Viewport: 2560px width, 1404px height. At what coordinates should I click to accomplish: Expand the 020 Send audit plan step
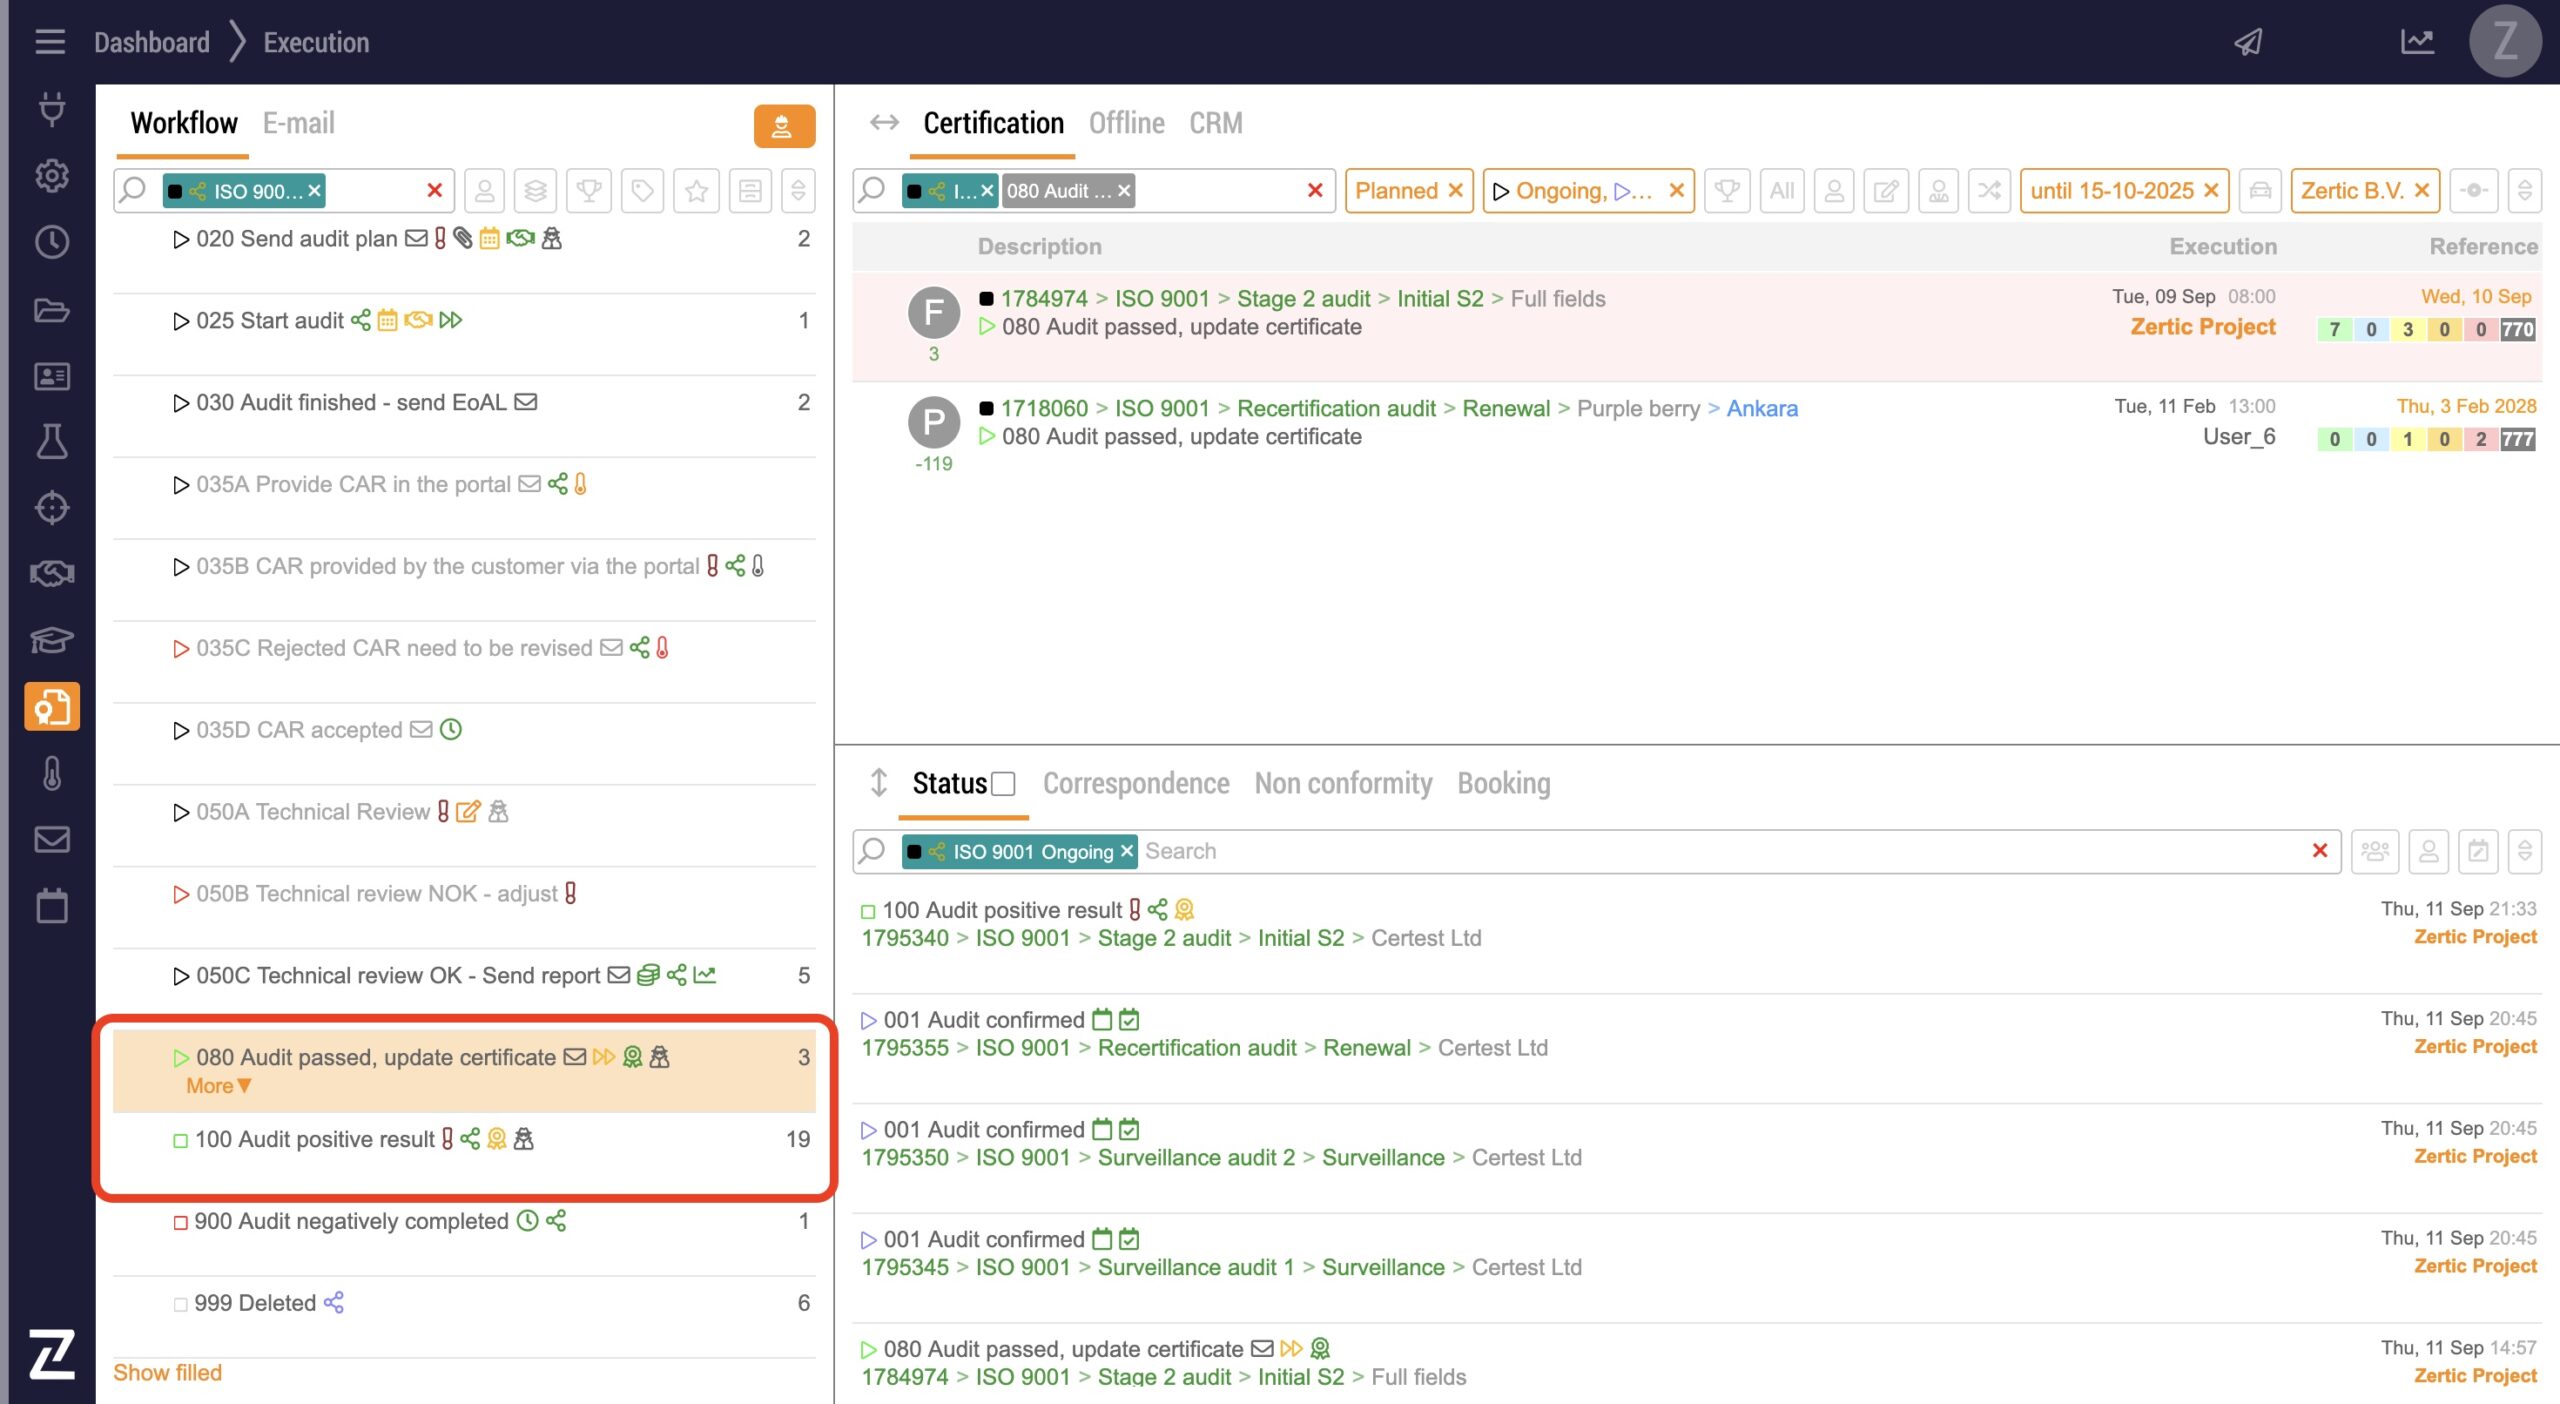[181, 240]
